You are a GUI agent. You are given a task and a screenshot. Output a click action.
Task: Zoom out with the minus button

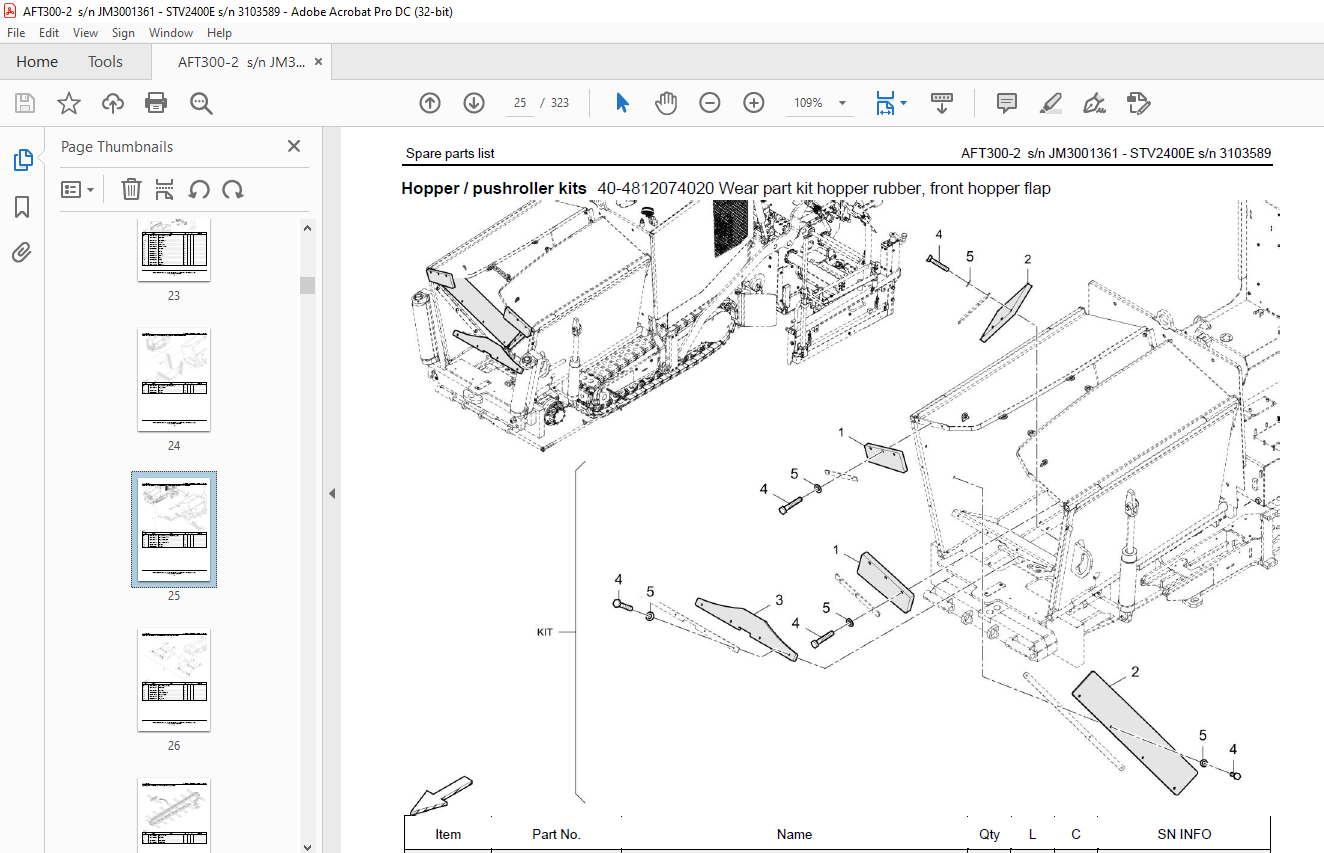(710, 103)
